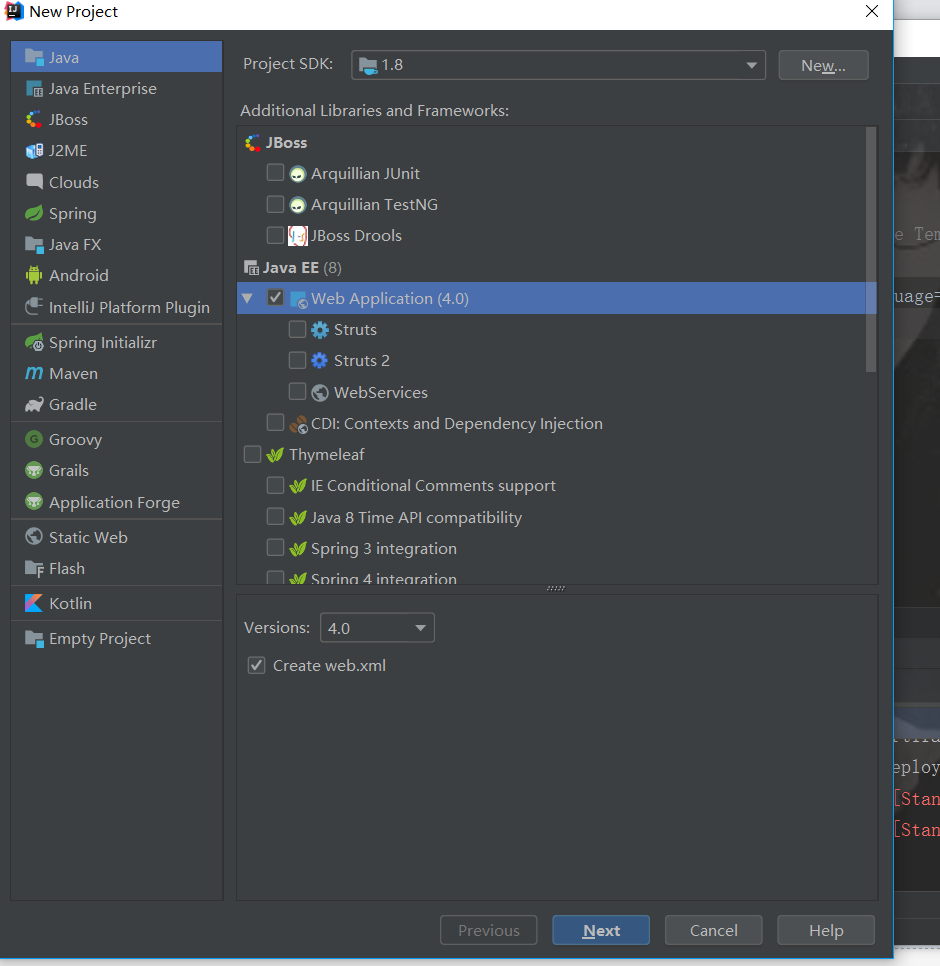This screenshot has height=966, width=940.
Task: Click the New... SDK button
Action: (x=824, y=65)
